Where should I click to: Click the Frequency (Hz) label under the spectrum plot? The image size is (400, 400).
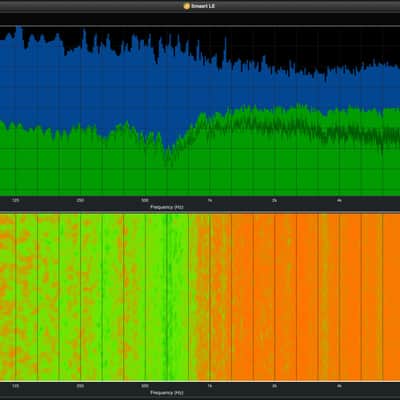(x=167, y=207)
